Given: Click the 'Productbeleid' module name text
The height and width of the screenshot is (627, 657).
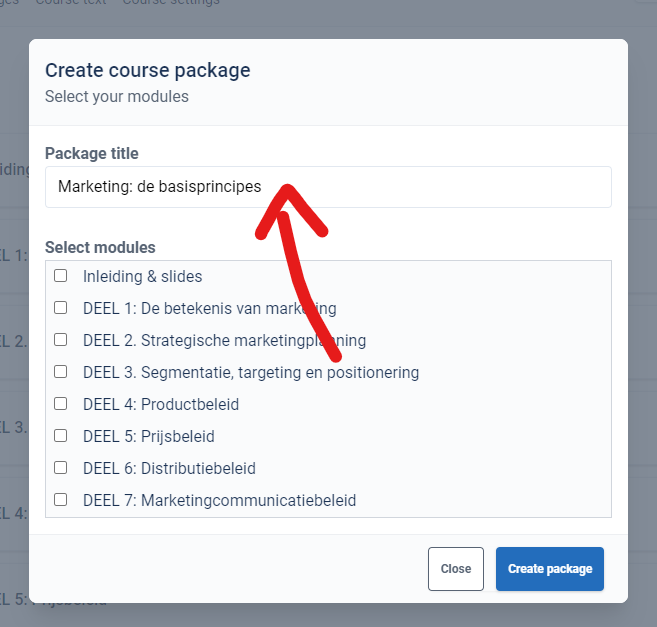Looking at the screenshot, I should tap(190, 404).
